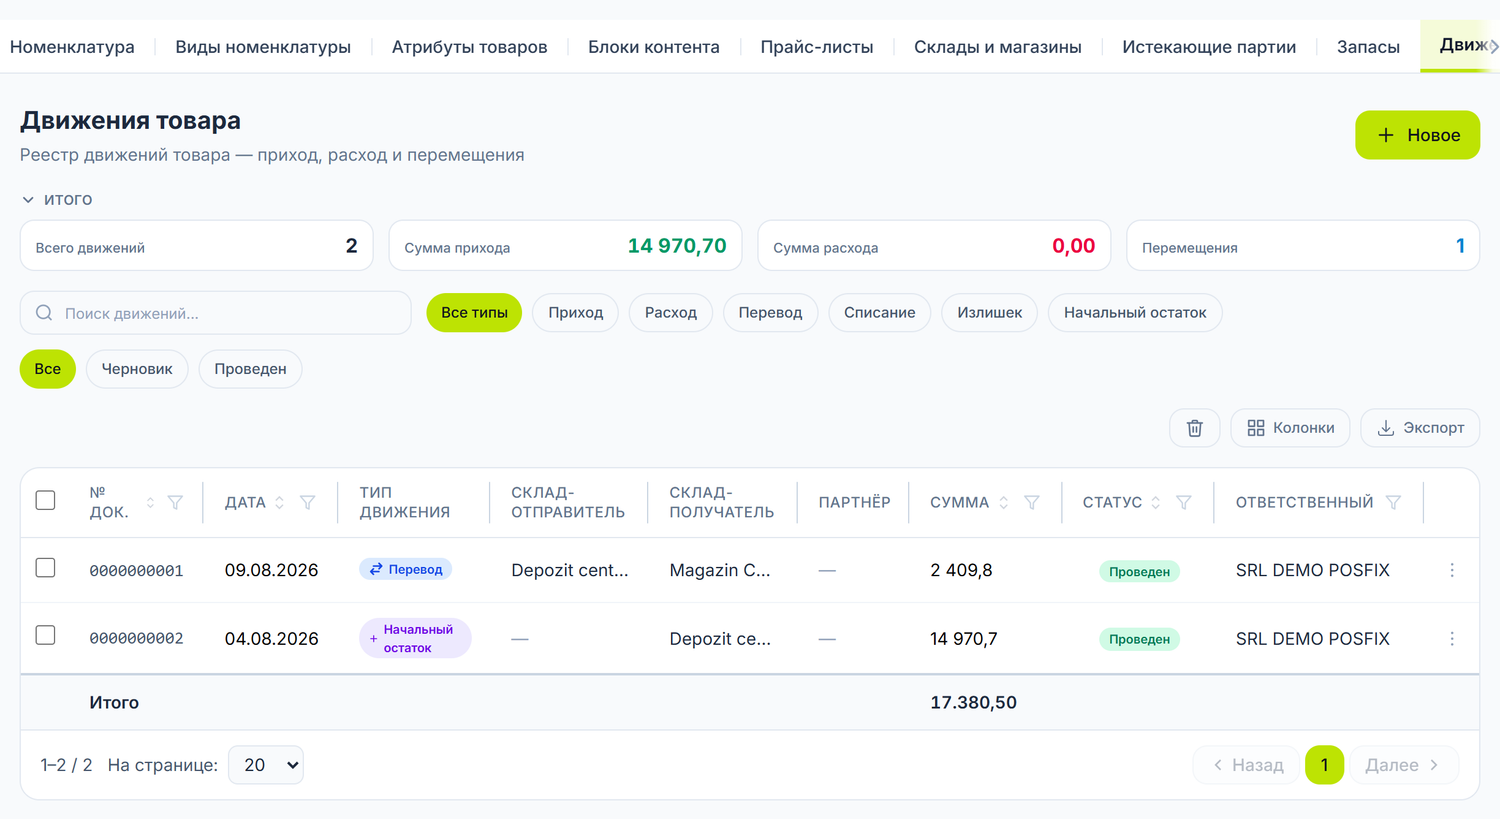Select page 1 pagination button
The height and width of the screenshot is (819, 1500).
click(1324, 765)
